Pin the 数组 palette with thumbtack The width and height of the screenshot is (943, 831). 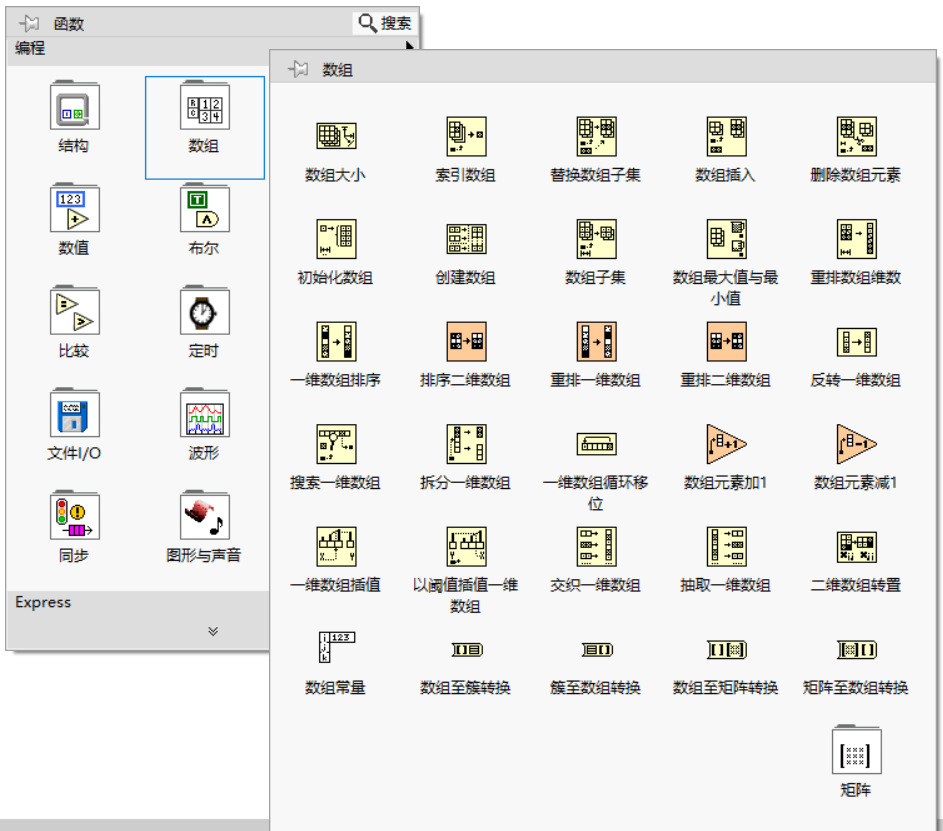(298, 69)
